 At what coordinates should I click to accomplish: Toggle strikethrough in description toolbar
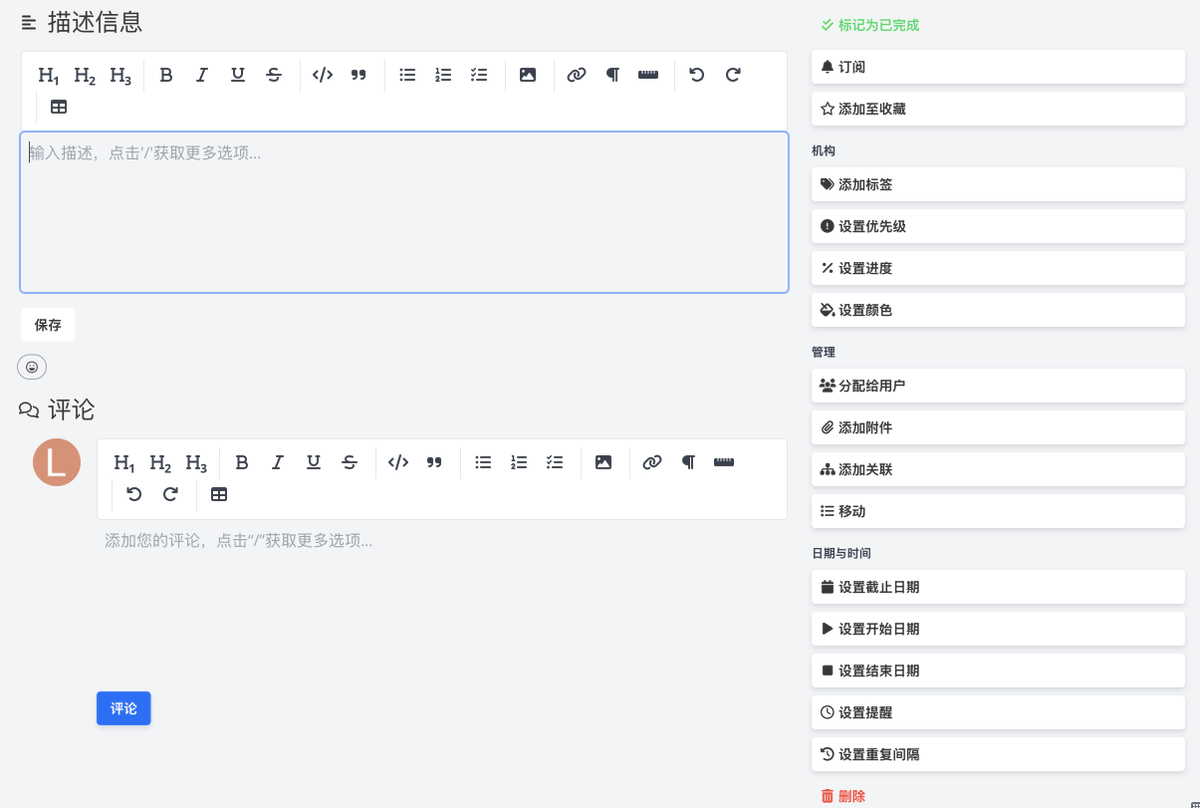pyautogui.click(x=274, y=75)
